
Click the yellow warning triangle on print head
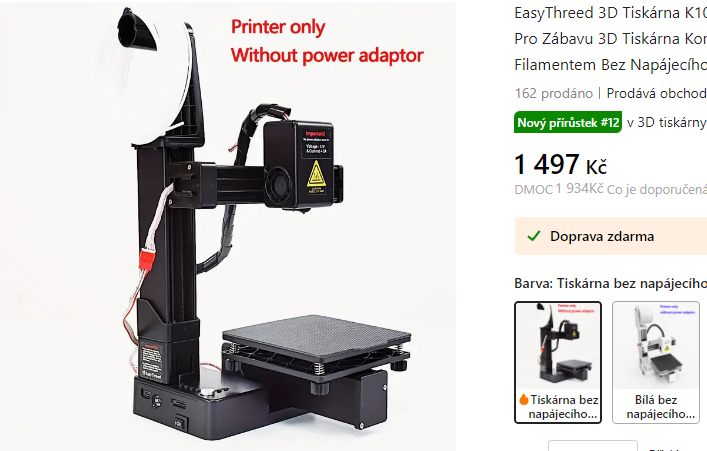[316, 175]
